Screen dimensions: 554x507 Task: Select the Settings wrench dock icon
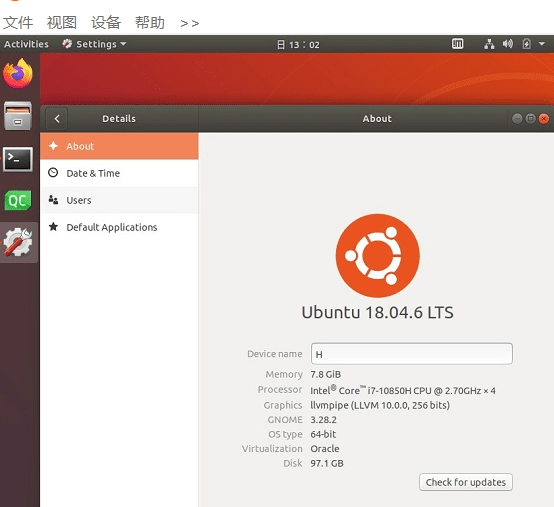tap(18, 242)
